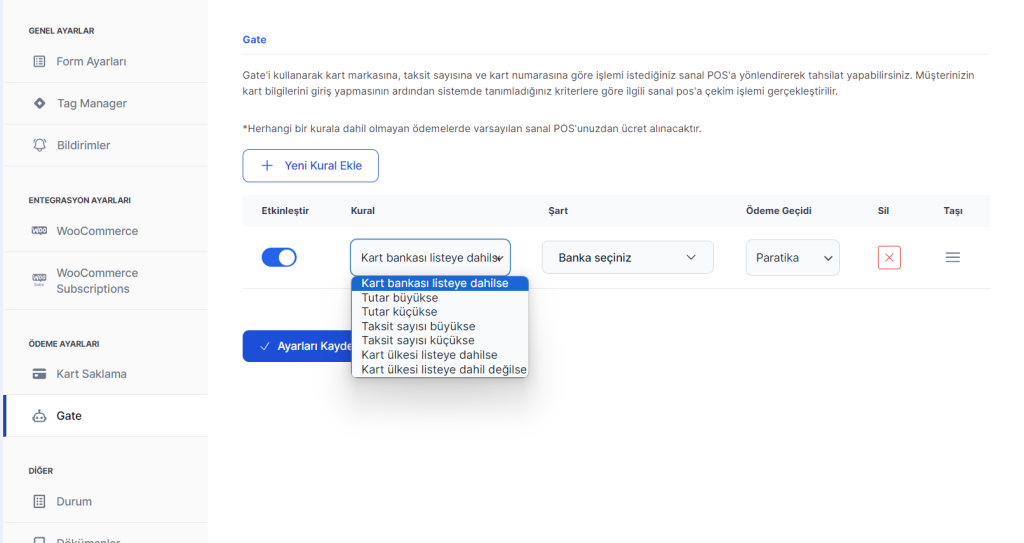The width and height of the screenshot is (1024, 543).
Task: Select the Tutar büyükse option
Action: pyautogui.click(x=400, y=298)
